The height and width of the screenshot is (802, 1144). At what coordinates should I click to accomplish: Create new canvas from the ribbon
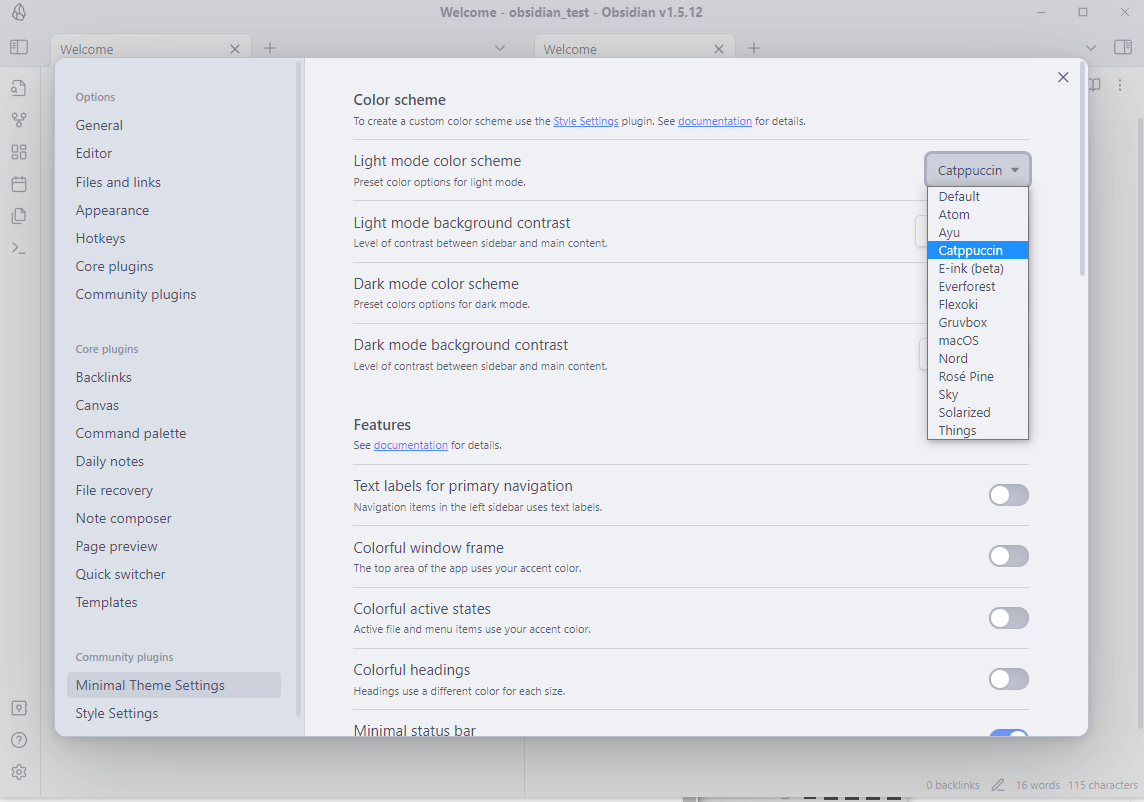coord(19,152)
